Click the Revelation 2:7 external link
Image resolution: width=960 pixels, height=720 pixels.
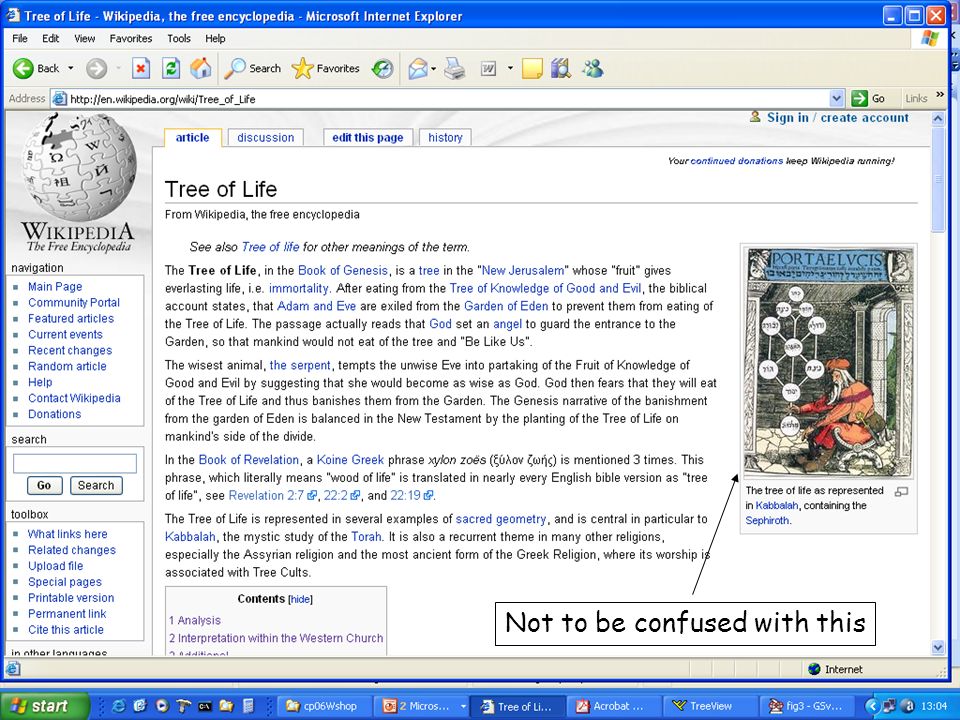[272, 495]
